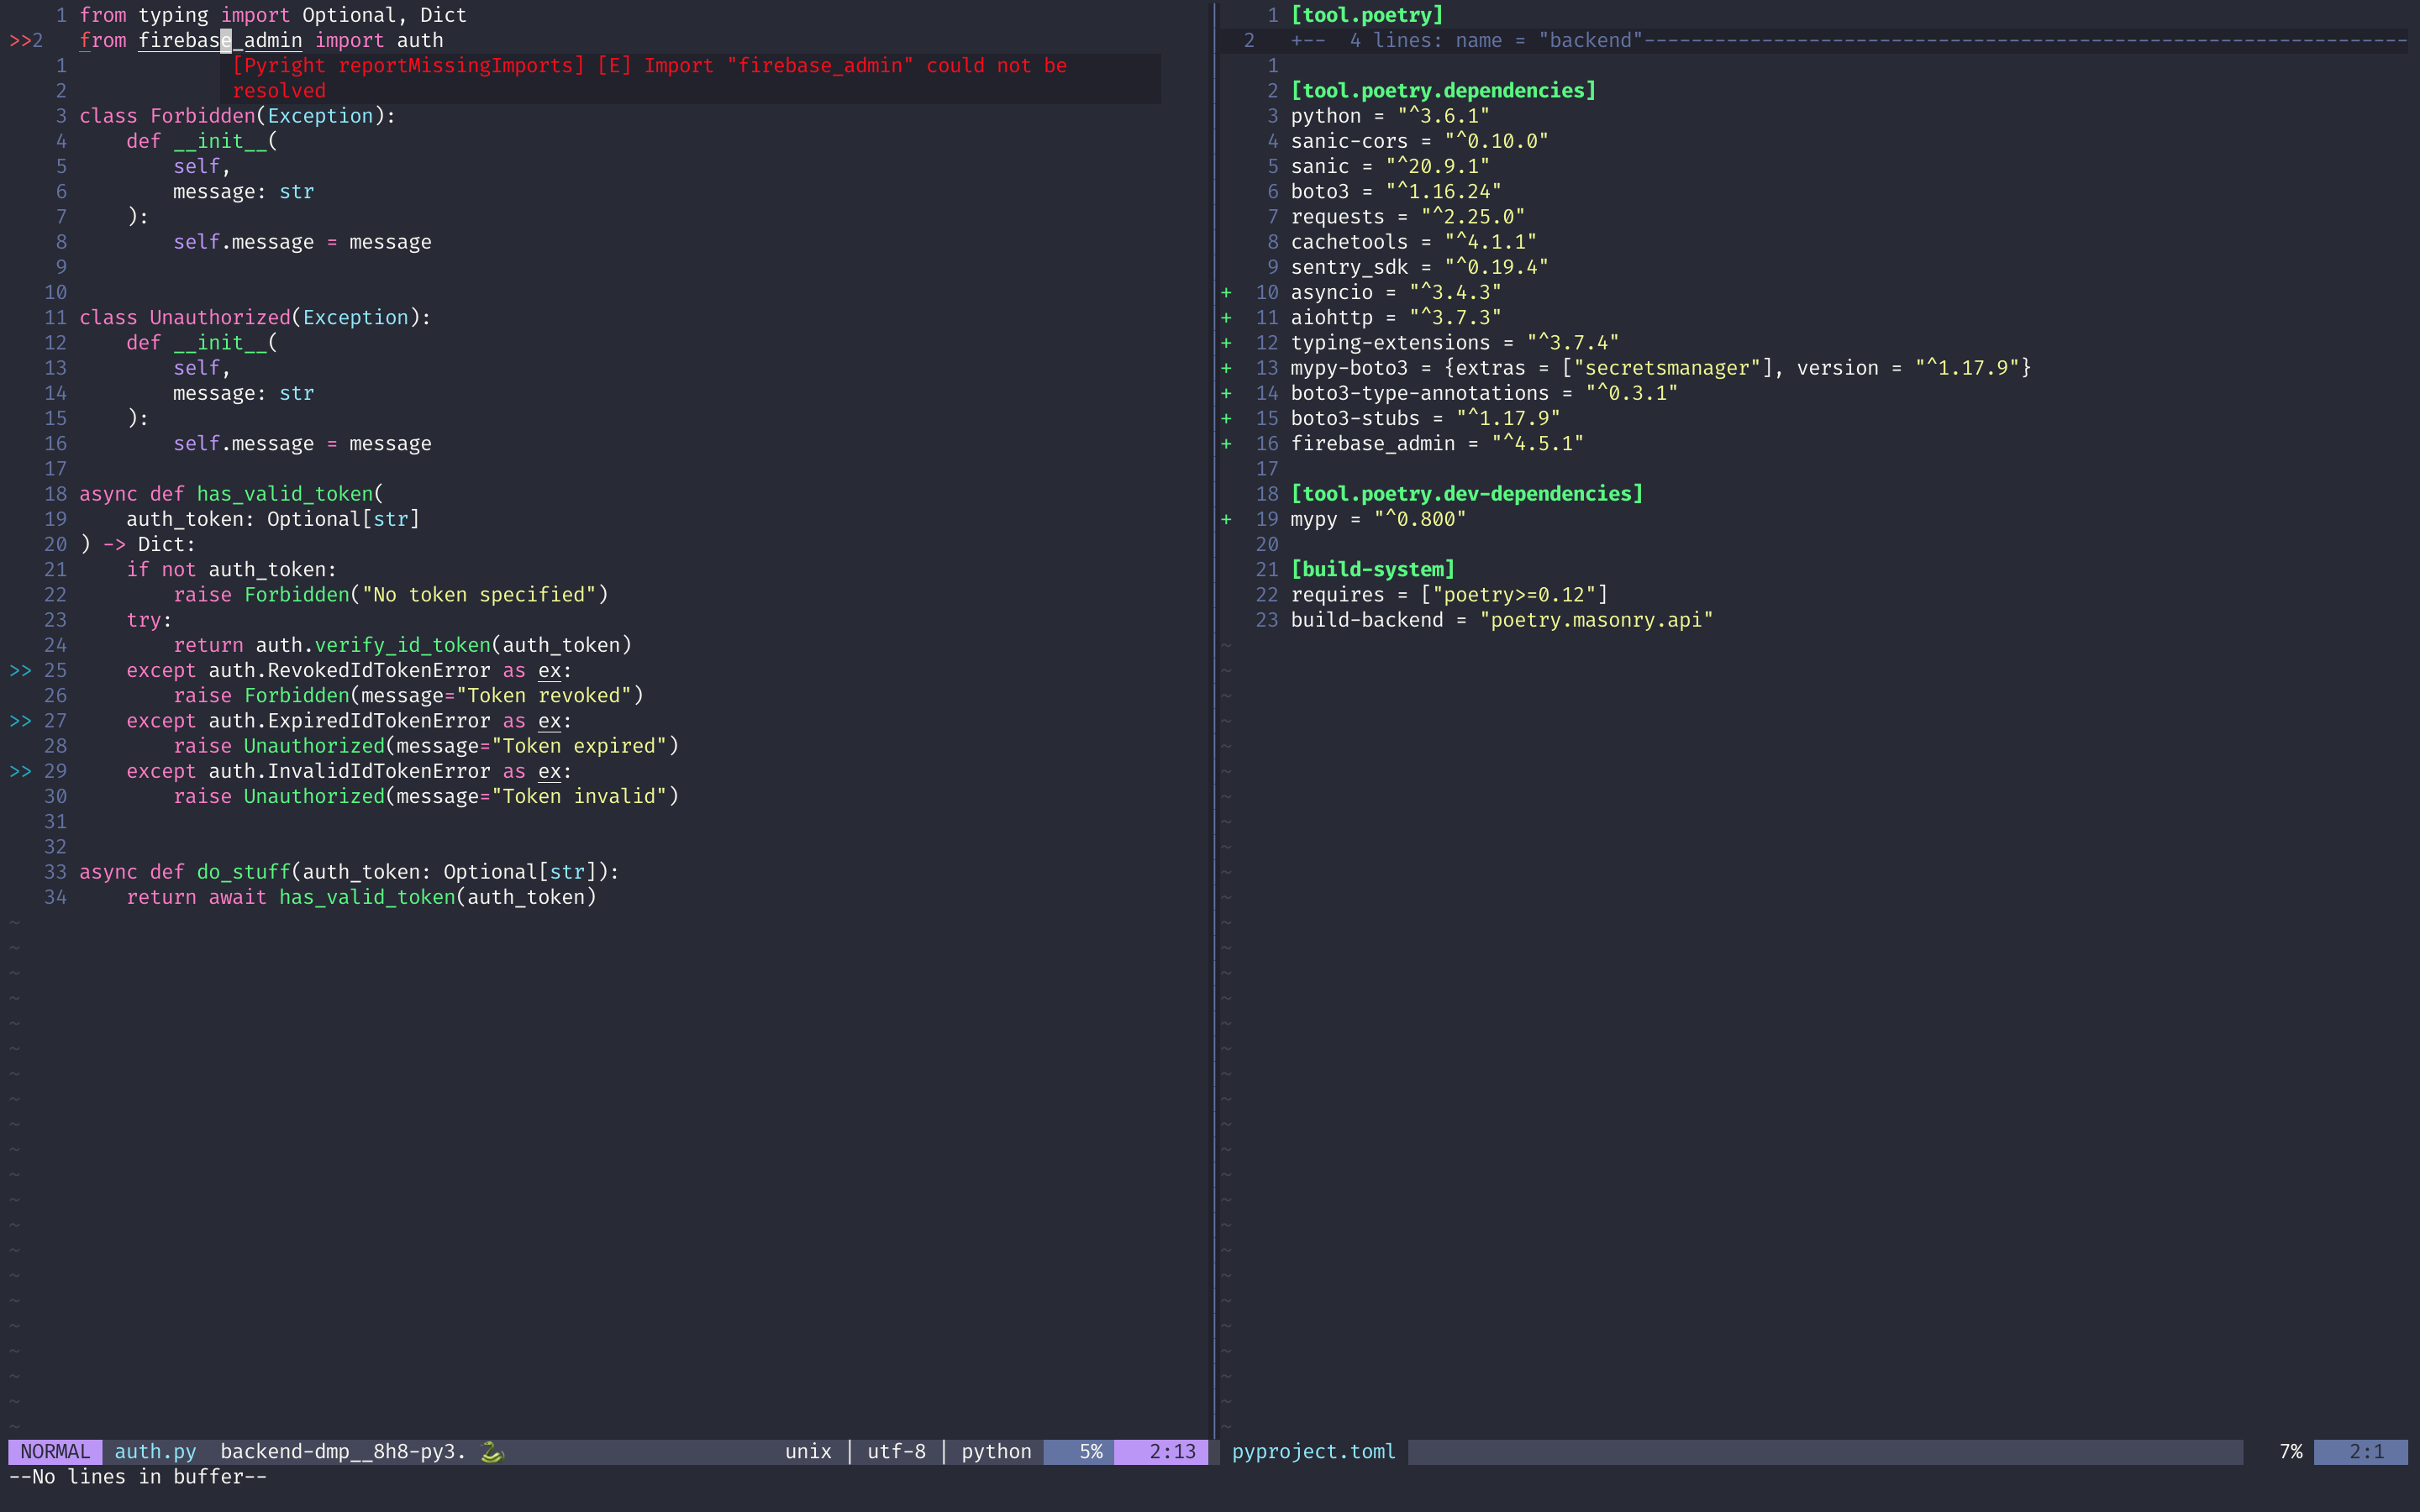Click the unix file format indicator
The width and height of the screenshot is (2420, 1512).
coord(808,1451)
